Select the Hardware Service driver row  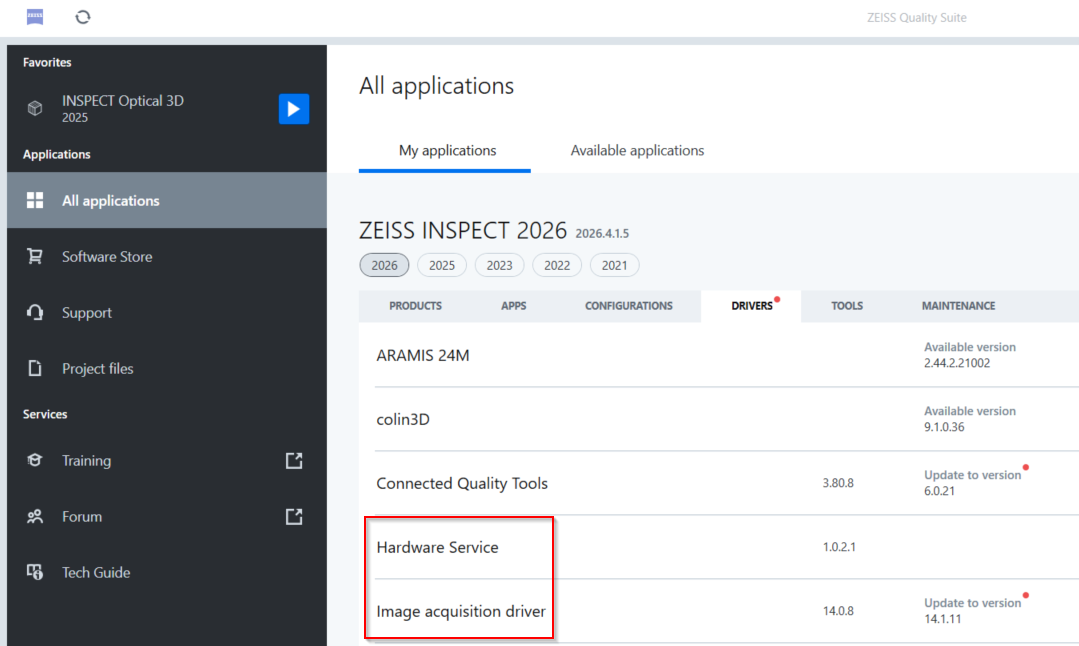(x=719, y=547)
